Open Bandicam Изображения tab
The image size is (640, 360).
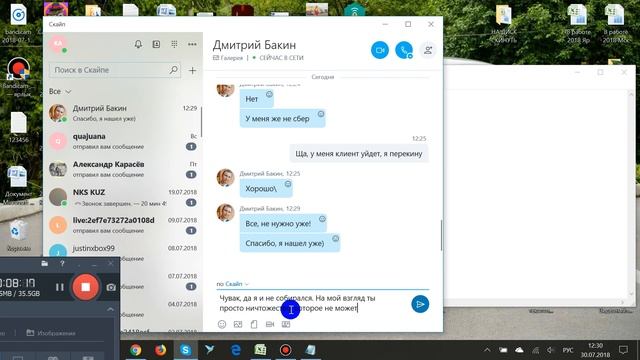51,333
